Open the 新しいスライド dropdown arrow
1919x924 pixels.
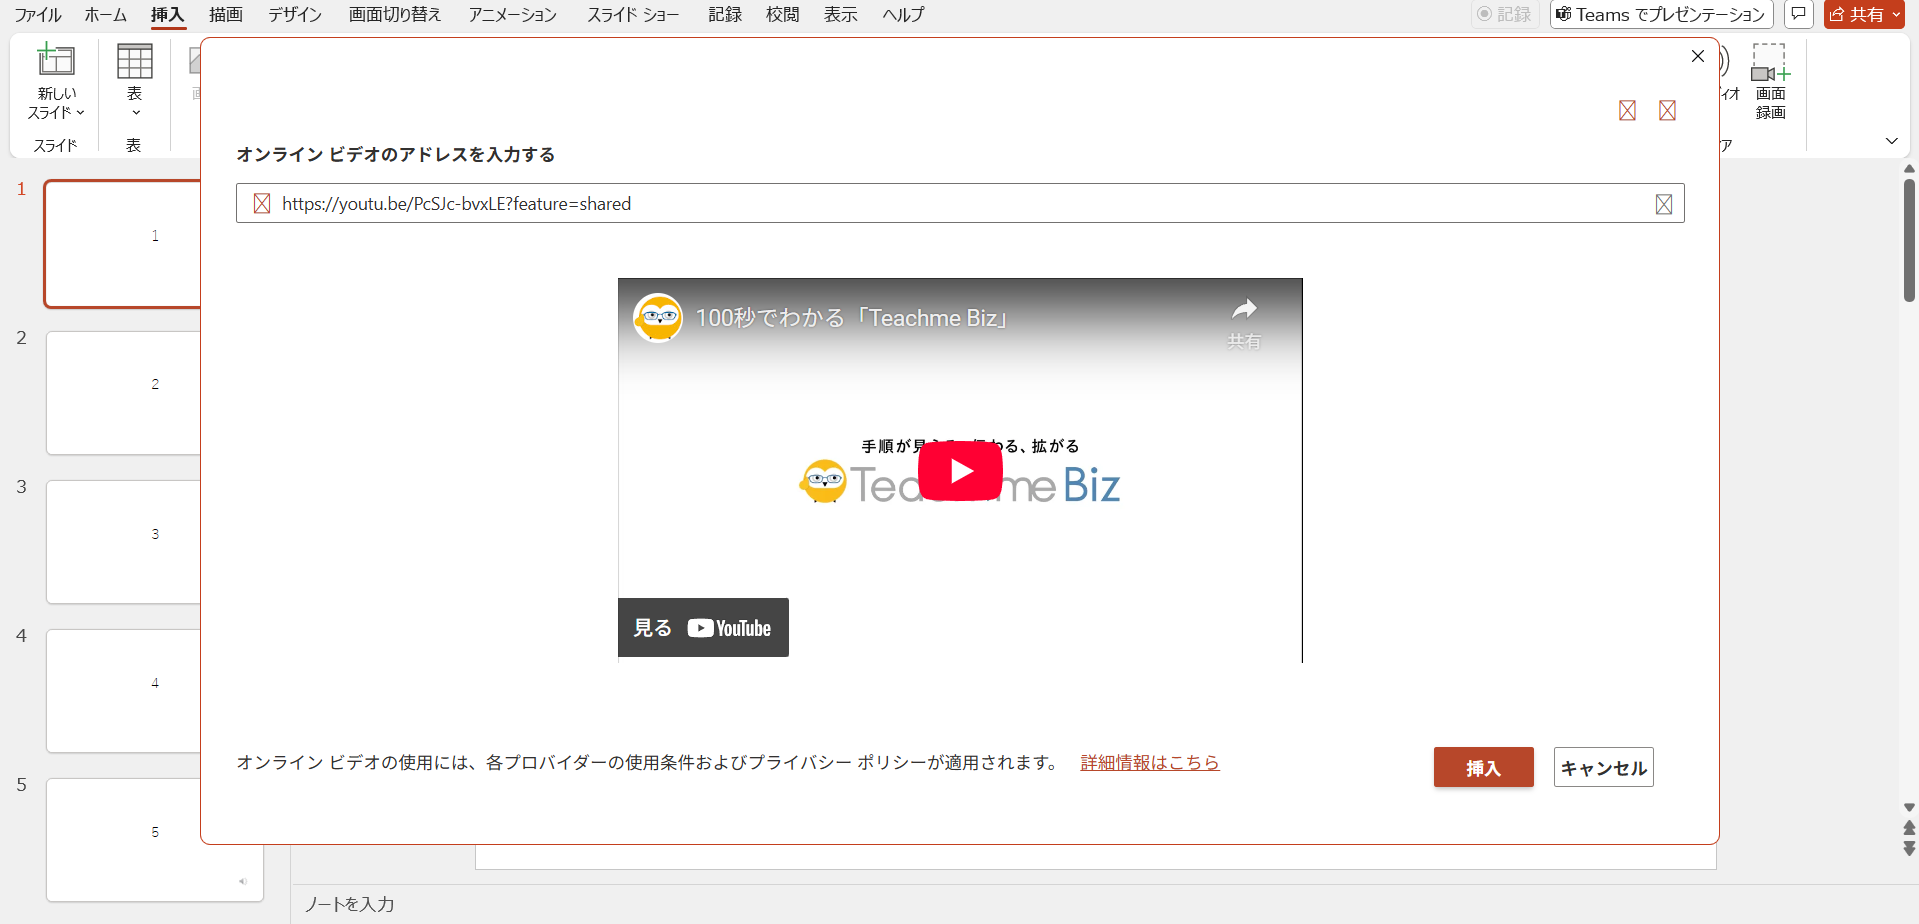(x=80, y=113)
